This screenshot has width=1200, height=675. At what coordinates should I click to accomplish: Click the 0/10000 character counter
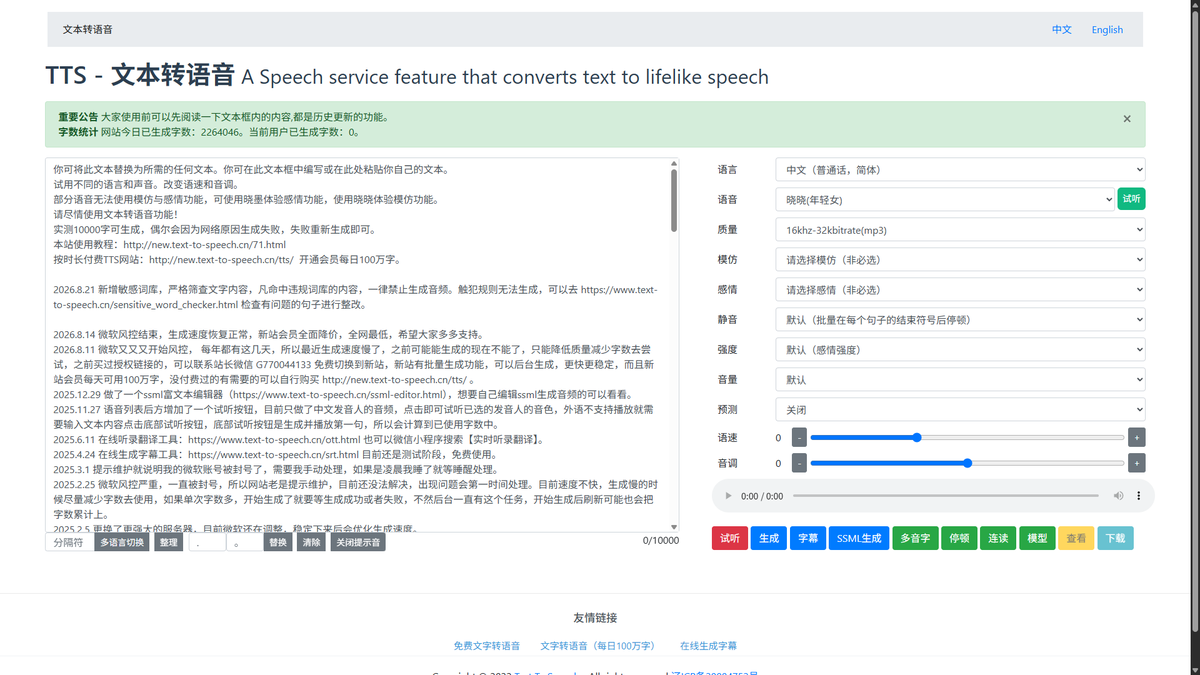pyautogui.click(x=660, y=541)
